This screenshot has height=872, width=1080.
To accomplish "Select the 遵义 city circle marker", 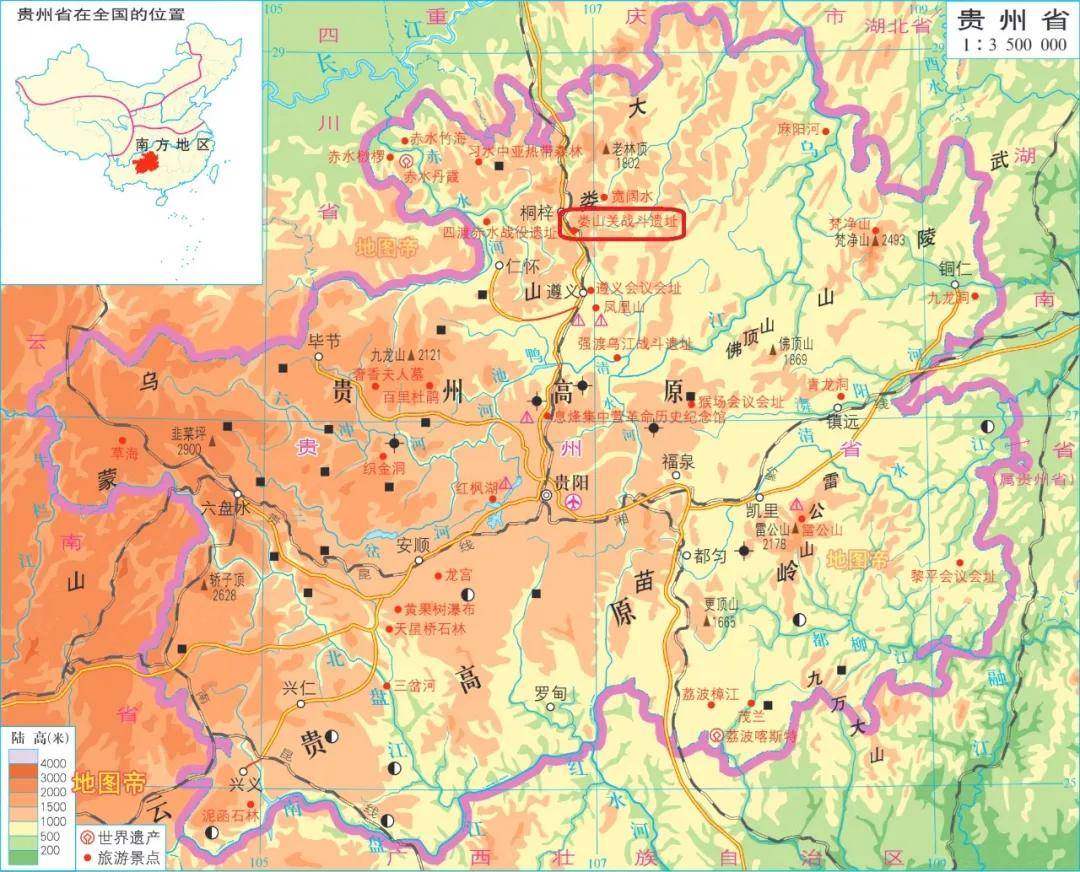I will point(583,292).
